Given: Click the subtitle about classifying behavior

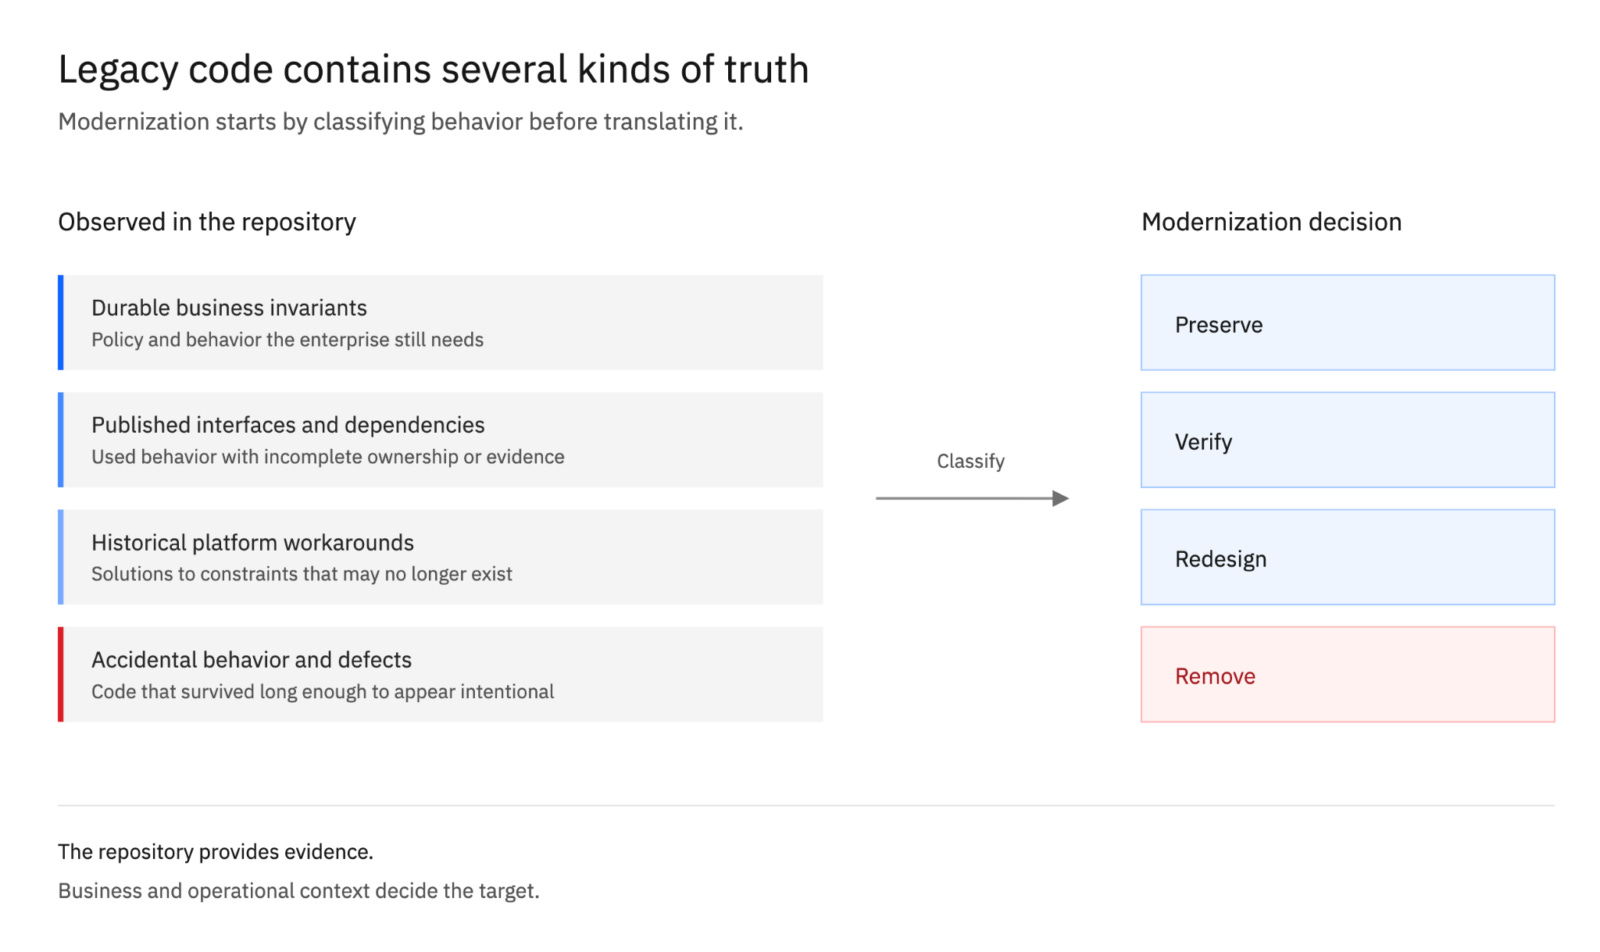Looking at the screenshot, I should point(400,122).
